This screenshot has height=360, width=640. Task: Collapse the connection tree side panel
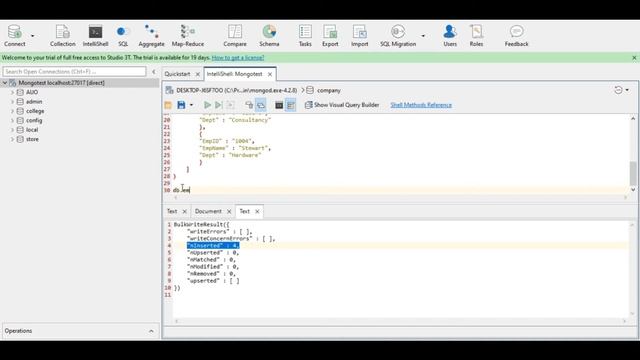point(154,71)
